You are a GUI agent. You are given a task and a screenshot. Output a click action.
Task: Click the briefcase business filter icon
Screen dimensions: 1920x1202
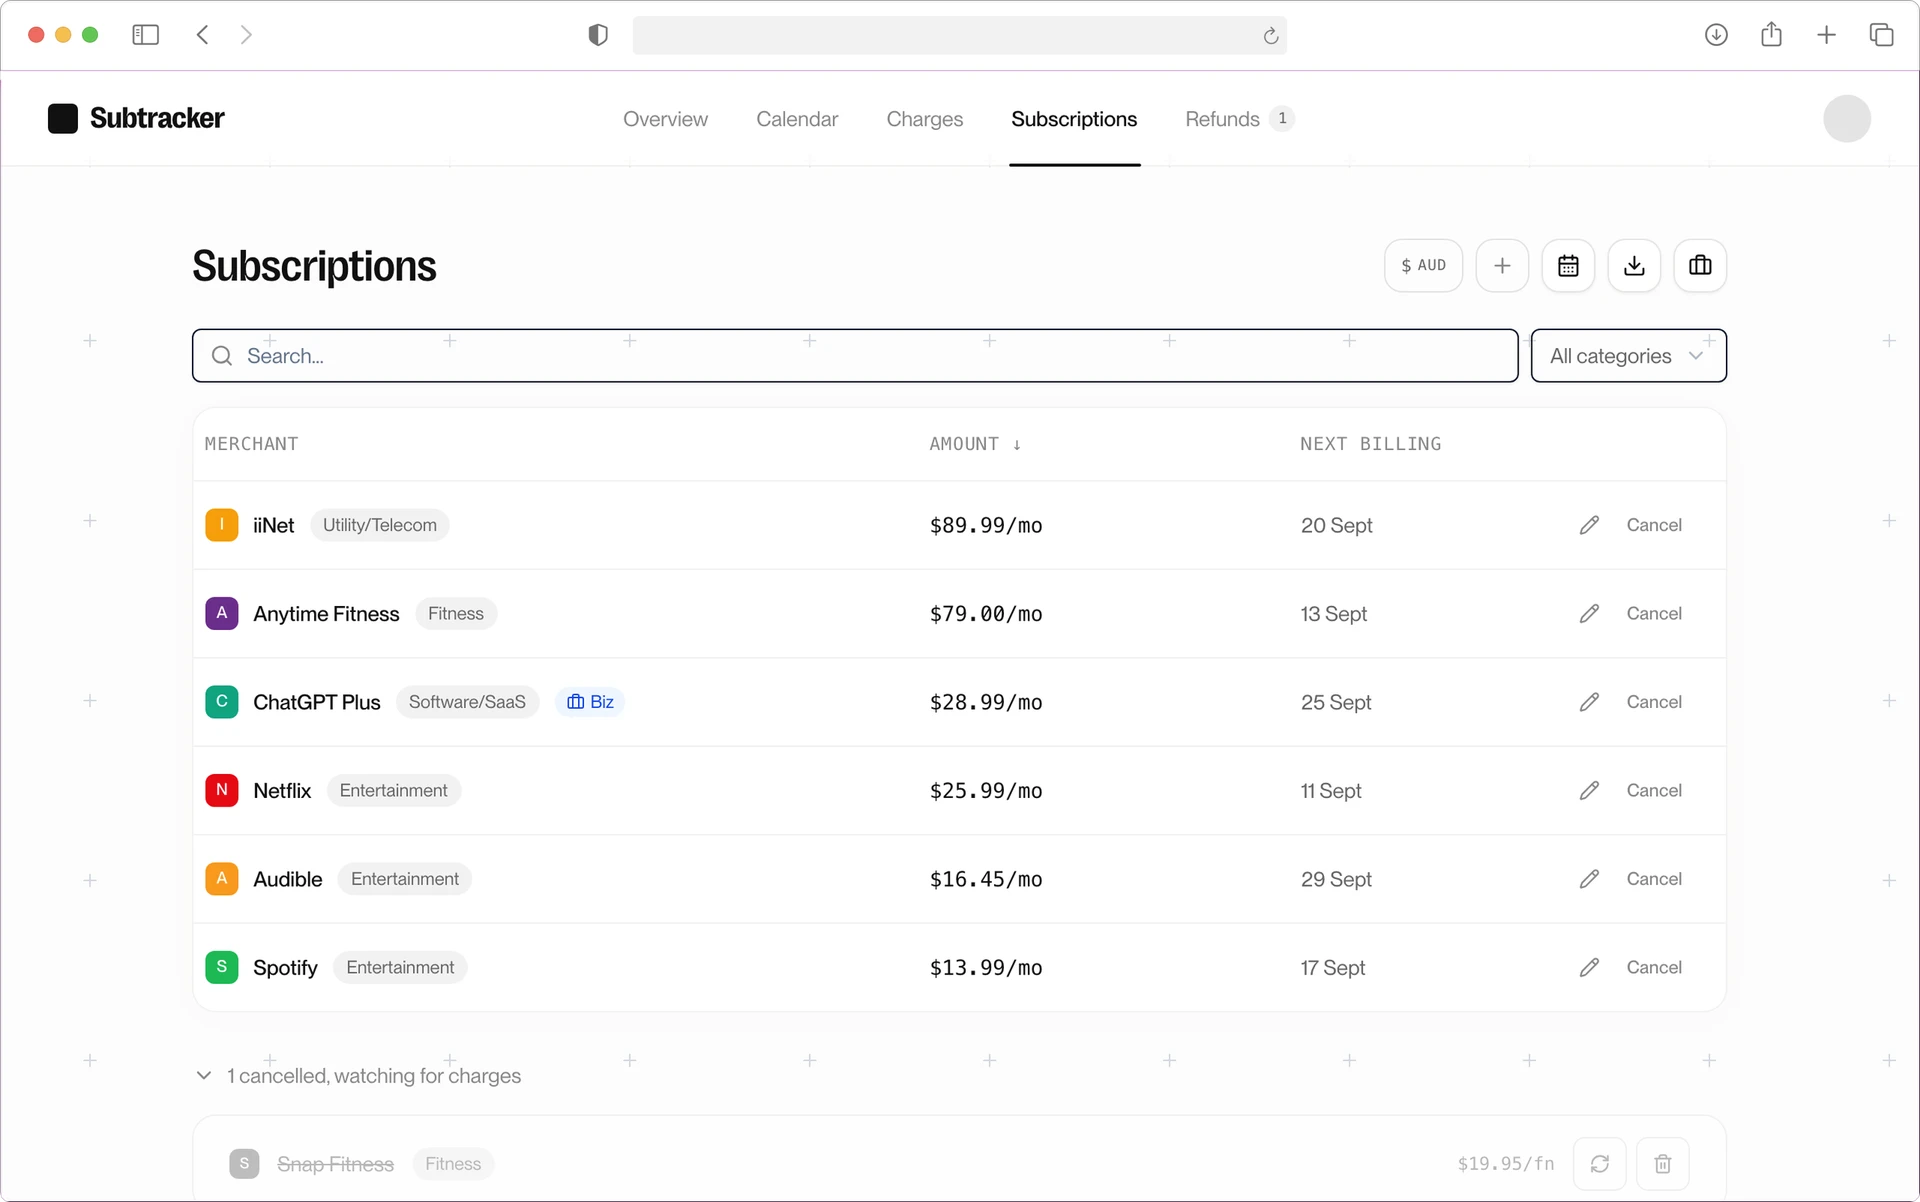[1700, 265]
